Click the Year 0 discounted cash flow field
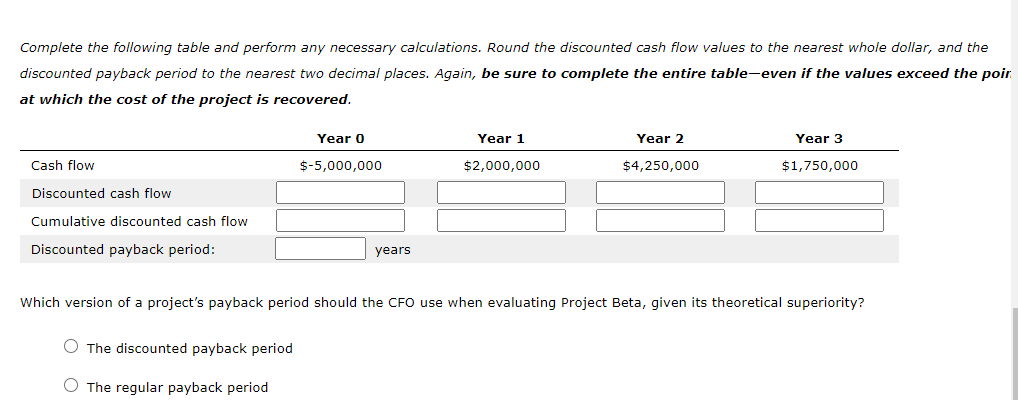The width and height of the screenshot is (1018, 400). pos(340,192)
